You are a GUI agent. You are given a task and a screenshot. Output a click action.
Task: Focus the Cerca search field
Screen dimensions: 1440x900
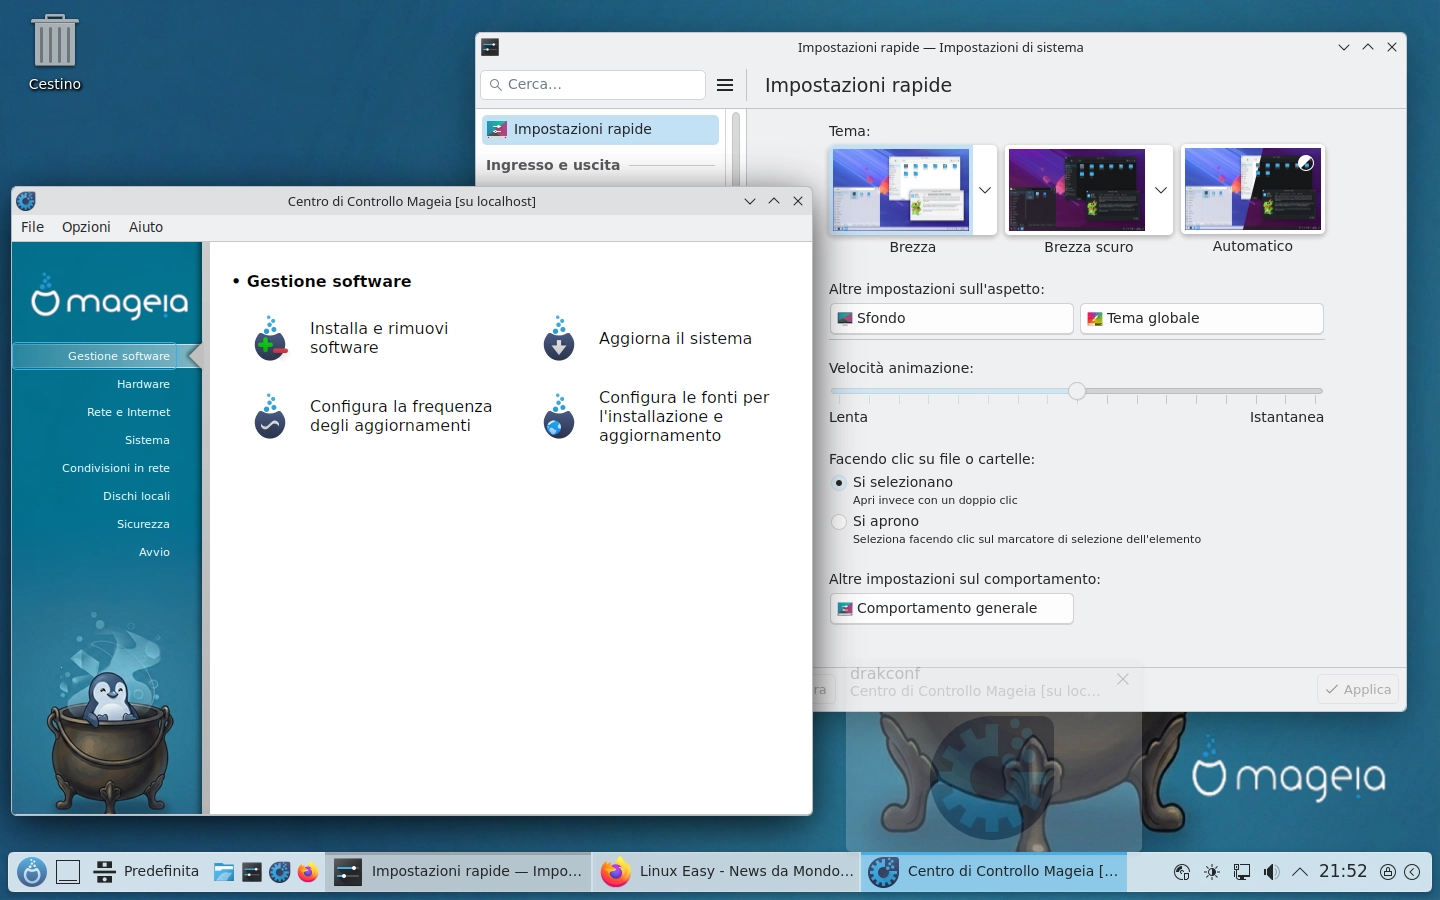(x=593, y=85)
